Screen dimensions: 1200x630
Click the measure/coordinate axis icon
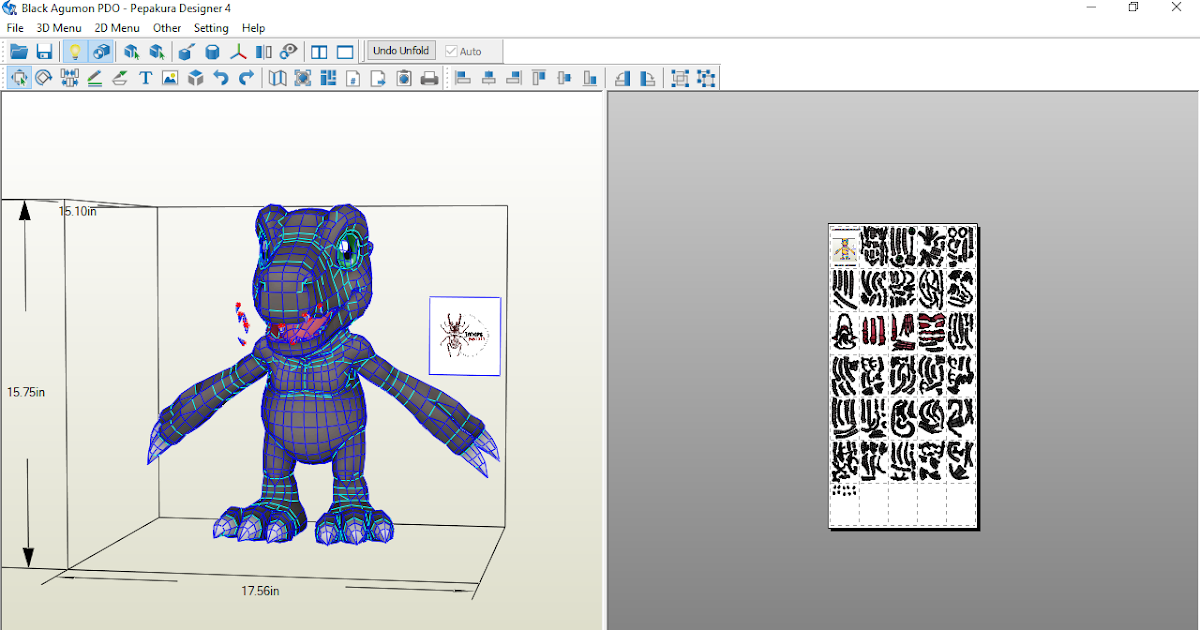pos(240,50)
